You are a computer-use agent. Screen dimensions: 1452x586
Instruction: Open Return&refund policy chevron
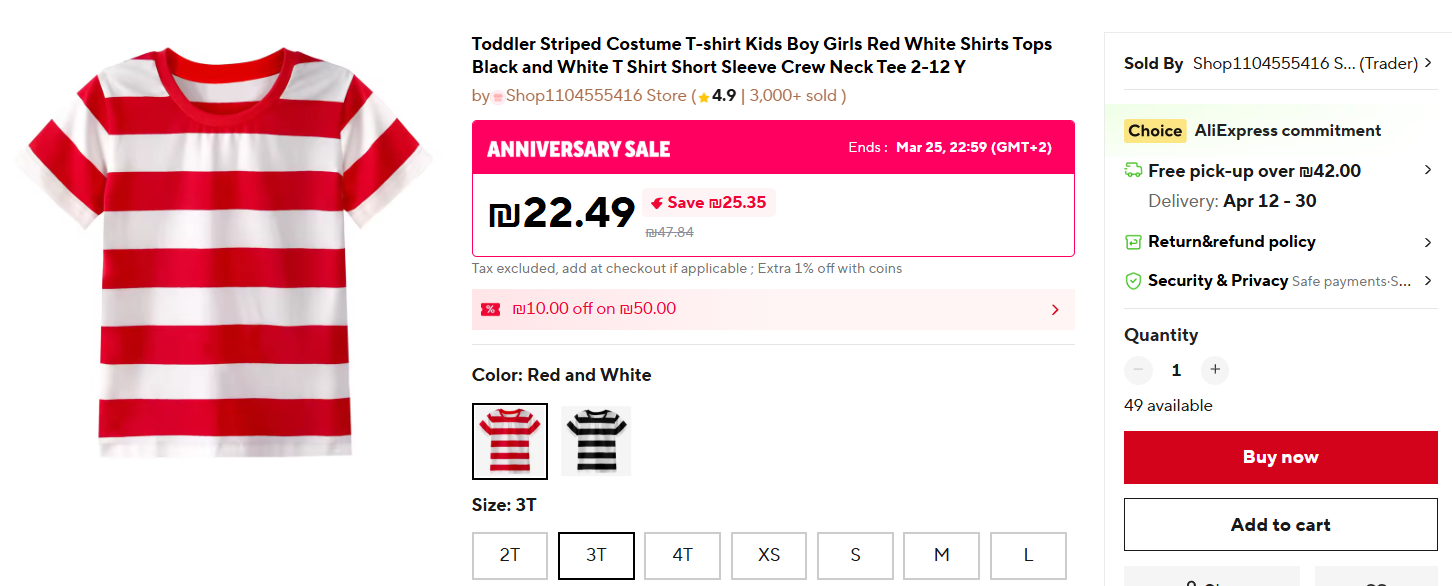(x=1428, y=242)
